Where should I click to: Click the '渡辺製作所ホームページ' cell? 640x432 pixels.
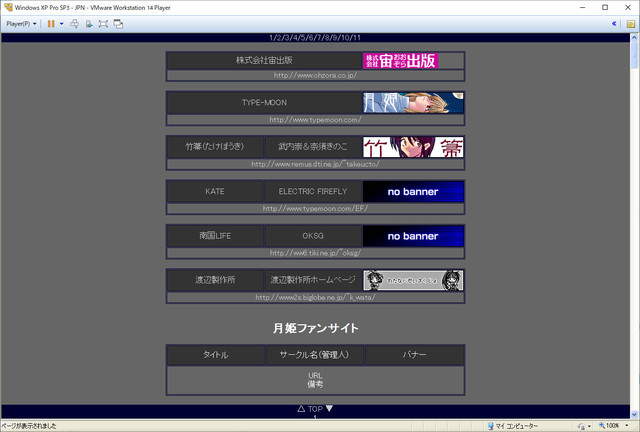coord(313,280)
